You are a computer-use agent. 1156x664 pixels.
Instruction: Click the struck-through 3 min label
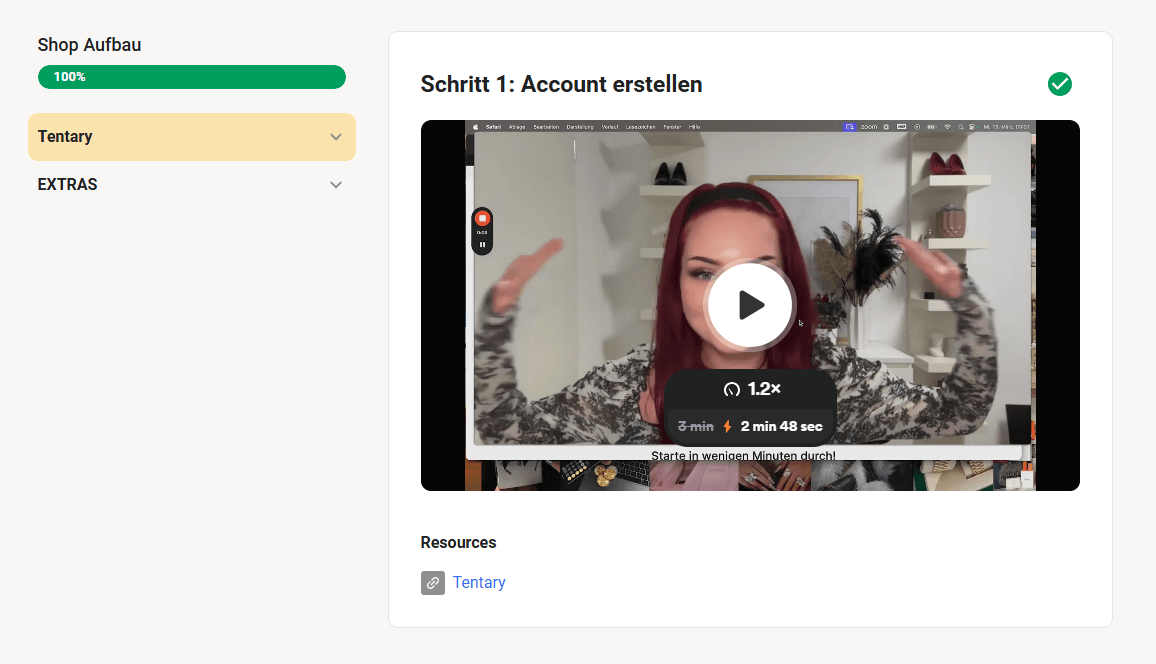[696, 427]
